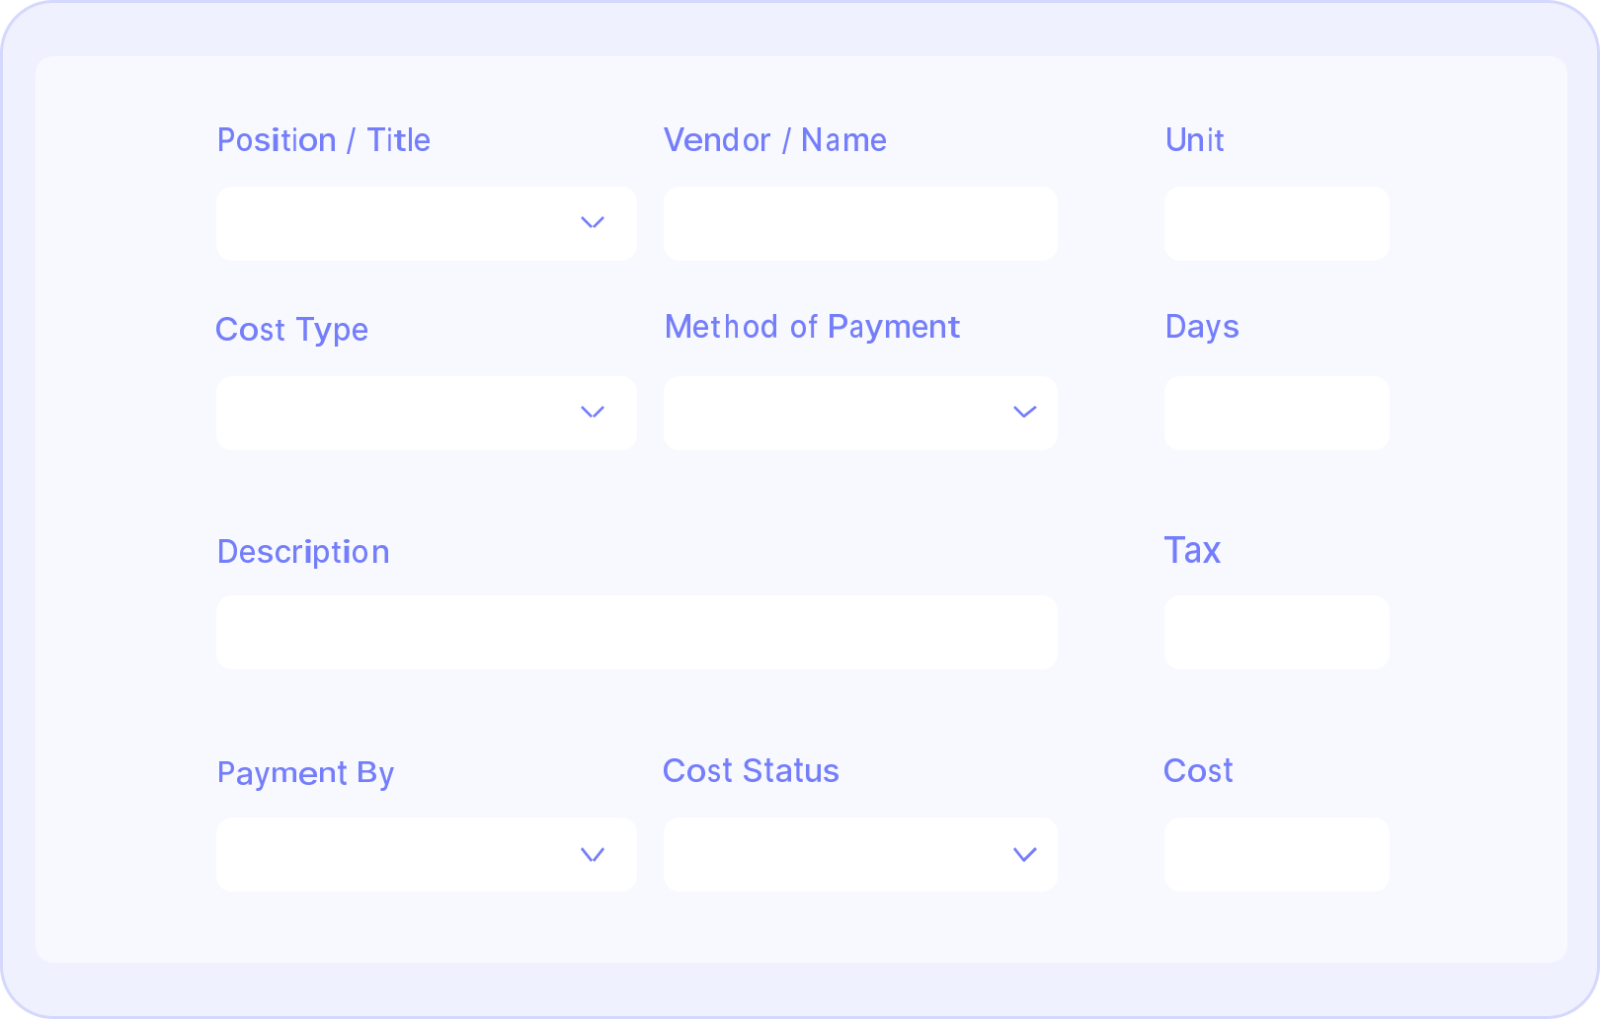Open the Position / Title select box
Screen dimensions: 1600x1019
point(400,223)
